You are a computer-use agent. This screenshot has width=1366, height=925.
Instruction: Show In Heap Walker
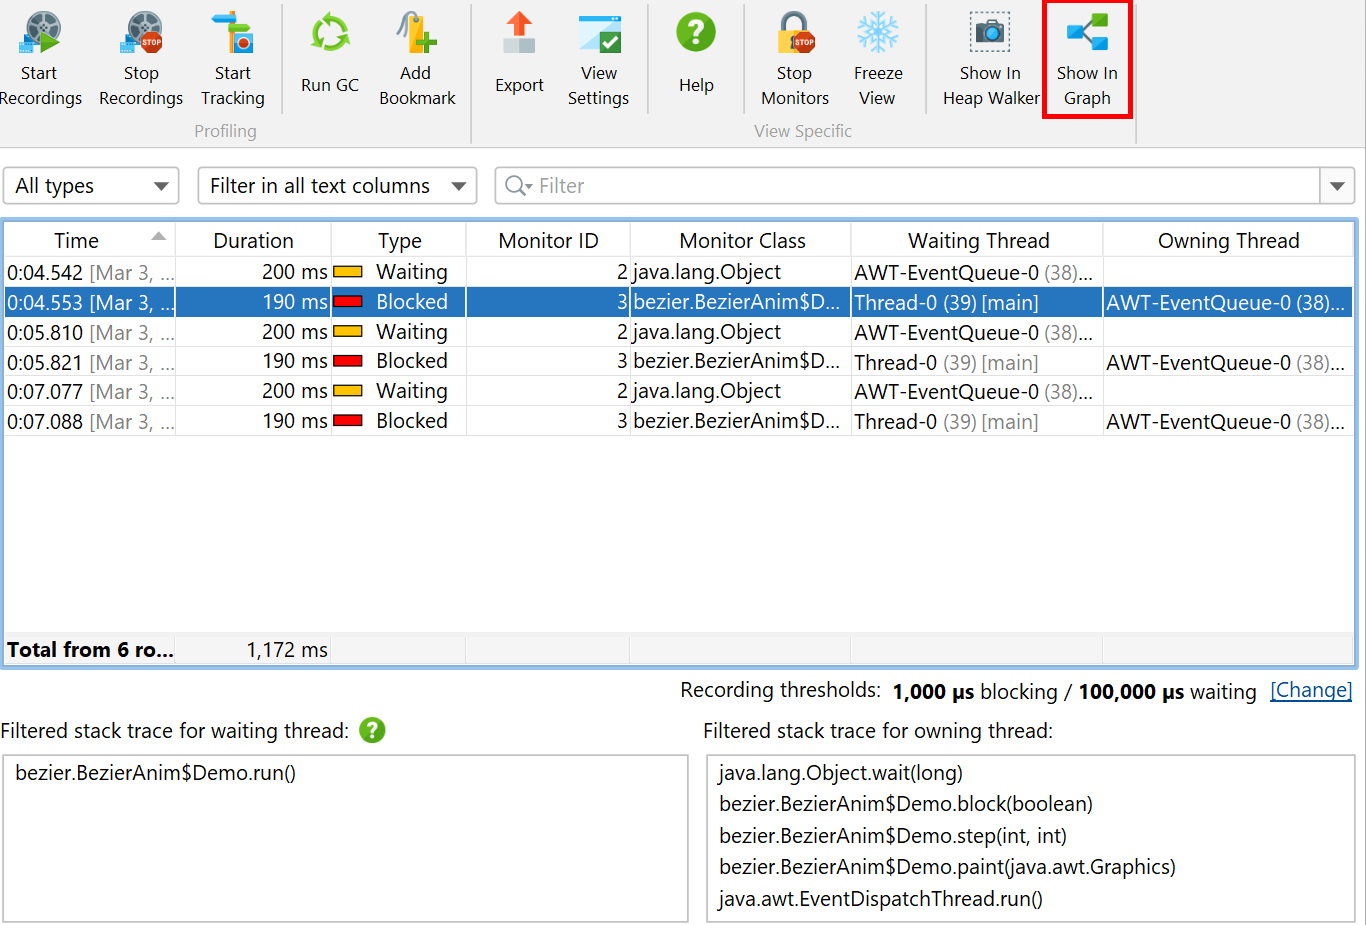tap(990, 60)
